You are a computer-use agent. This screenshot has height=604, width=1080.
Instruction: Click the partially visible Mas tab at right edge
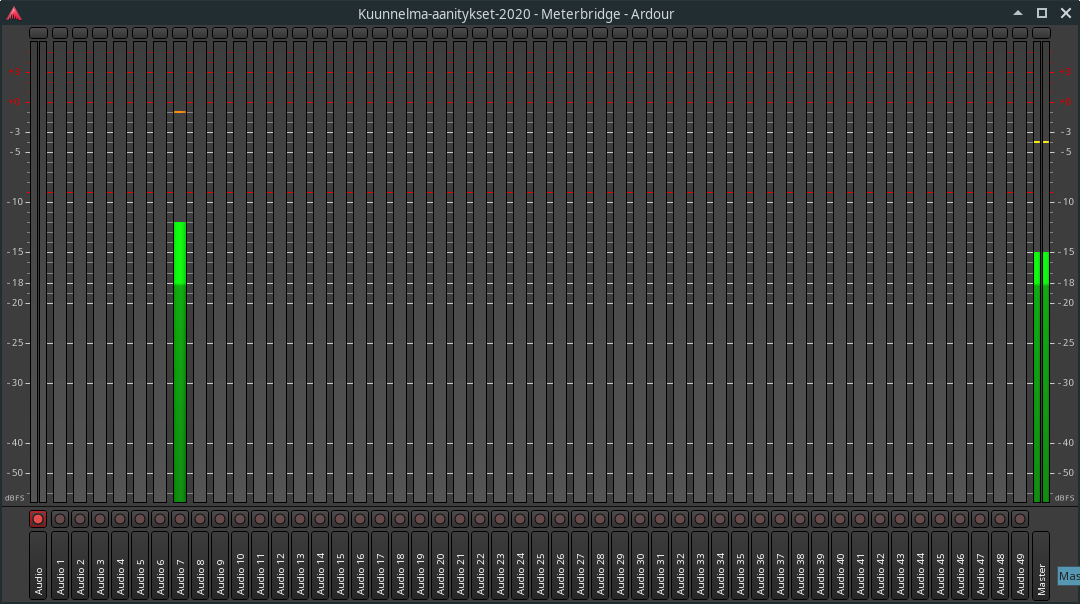click(x=1068, y=576)
